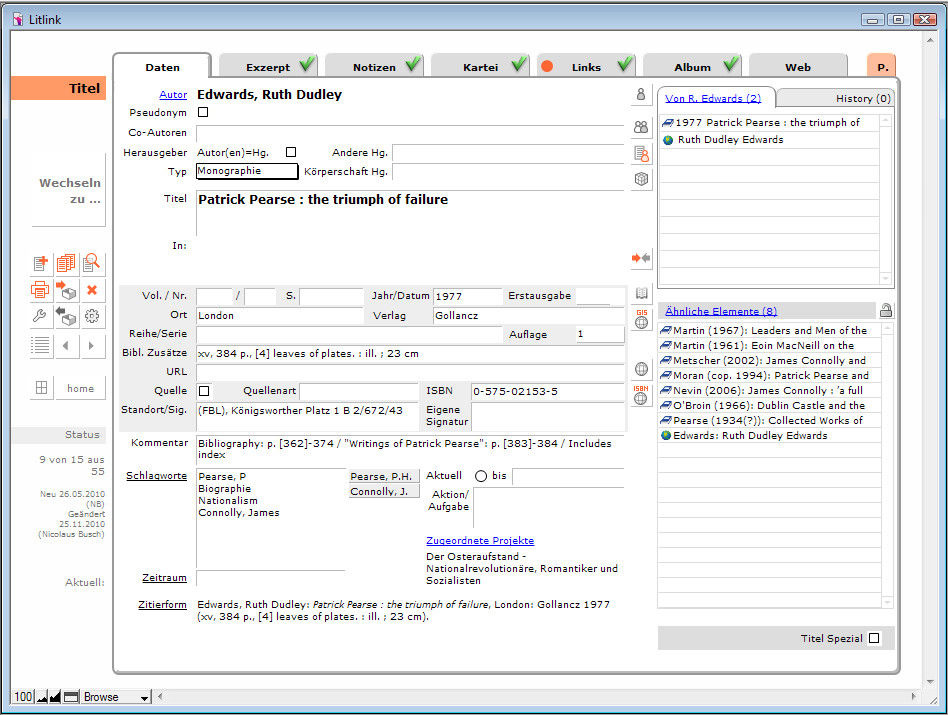Switch to the Notizen tab
The image size is (948, 715).
click(374, 66)
